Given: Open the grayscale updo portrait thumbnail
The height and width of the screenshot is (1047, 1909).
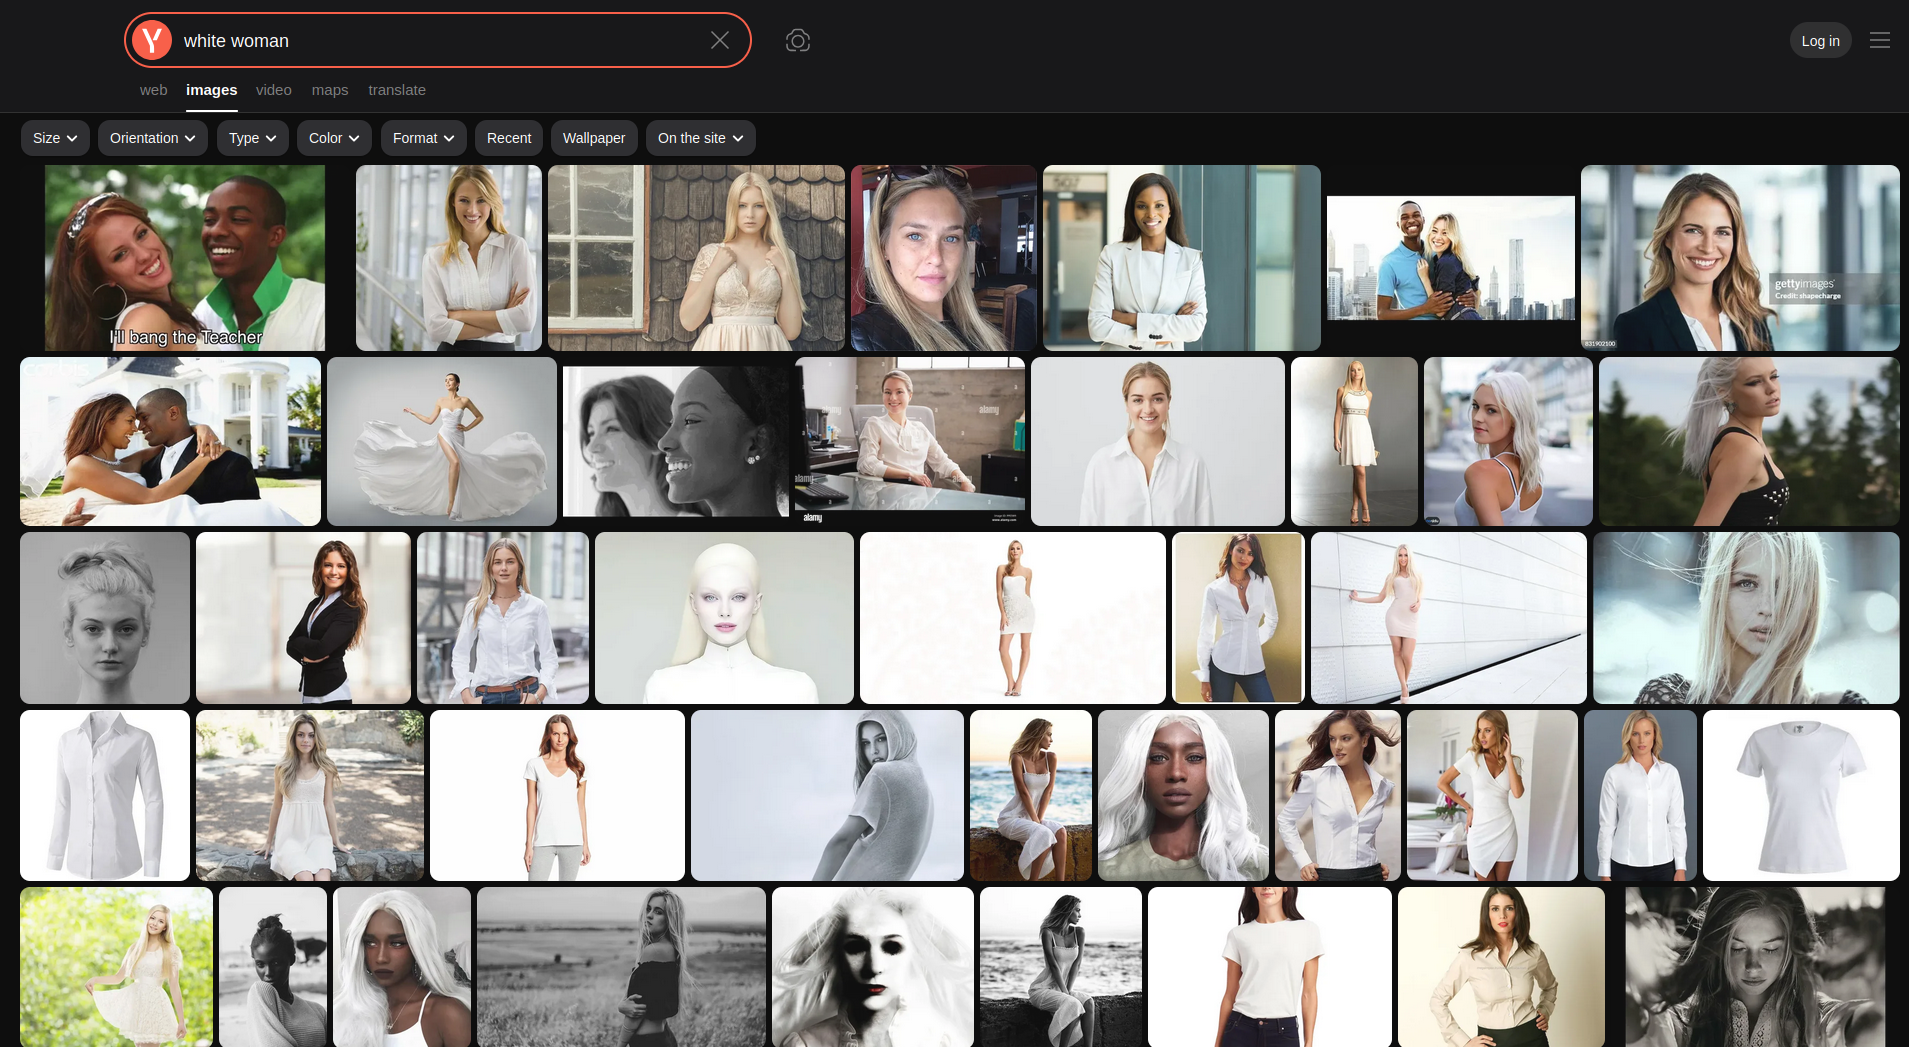Looking at the screenshot, I should point(105,618).
